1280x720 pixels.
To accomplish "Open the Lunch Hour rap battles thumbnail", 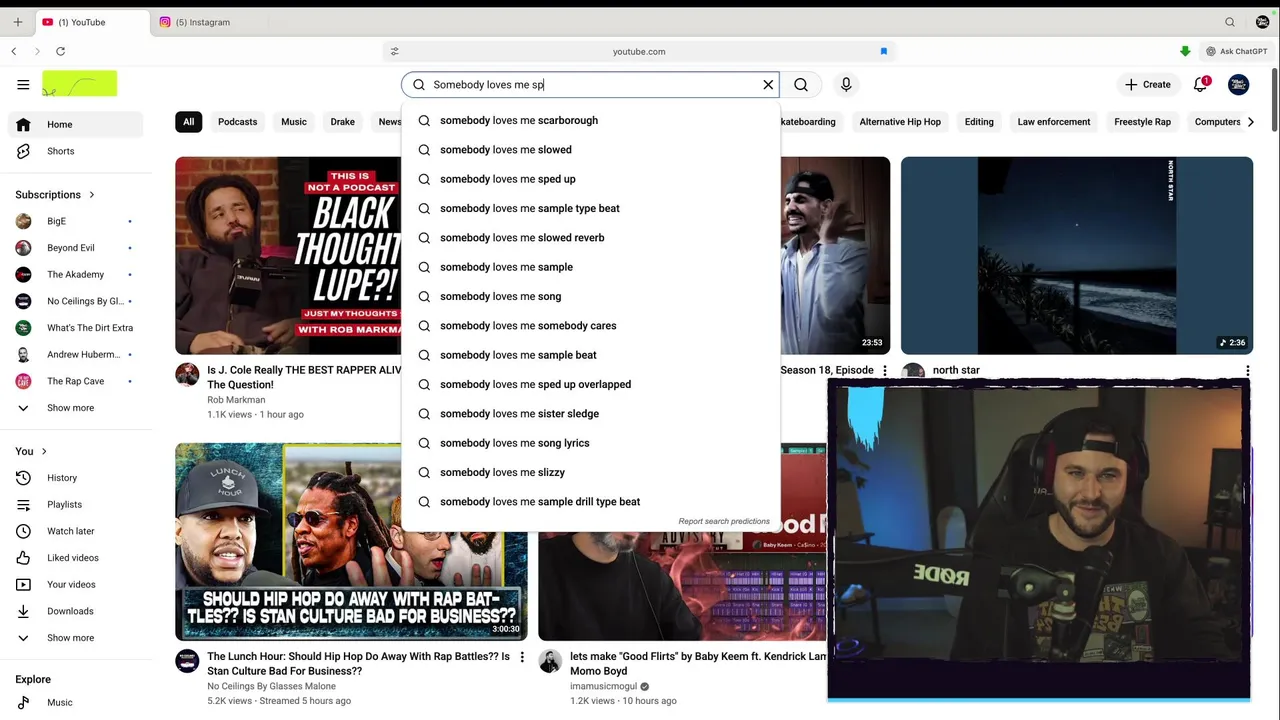I will pos(351,541).
